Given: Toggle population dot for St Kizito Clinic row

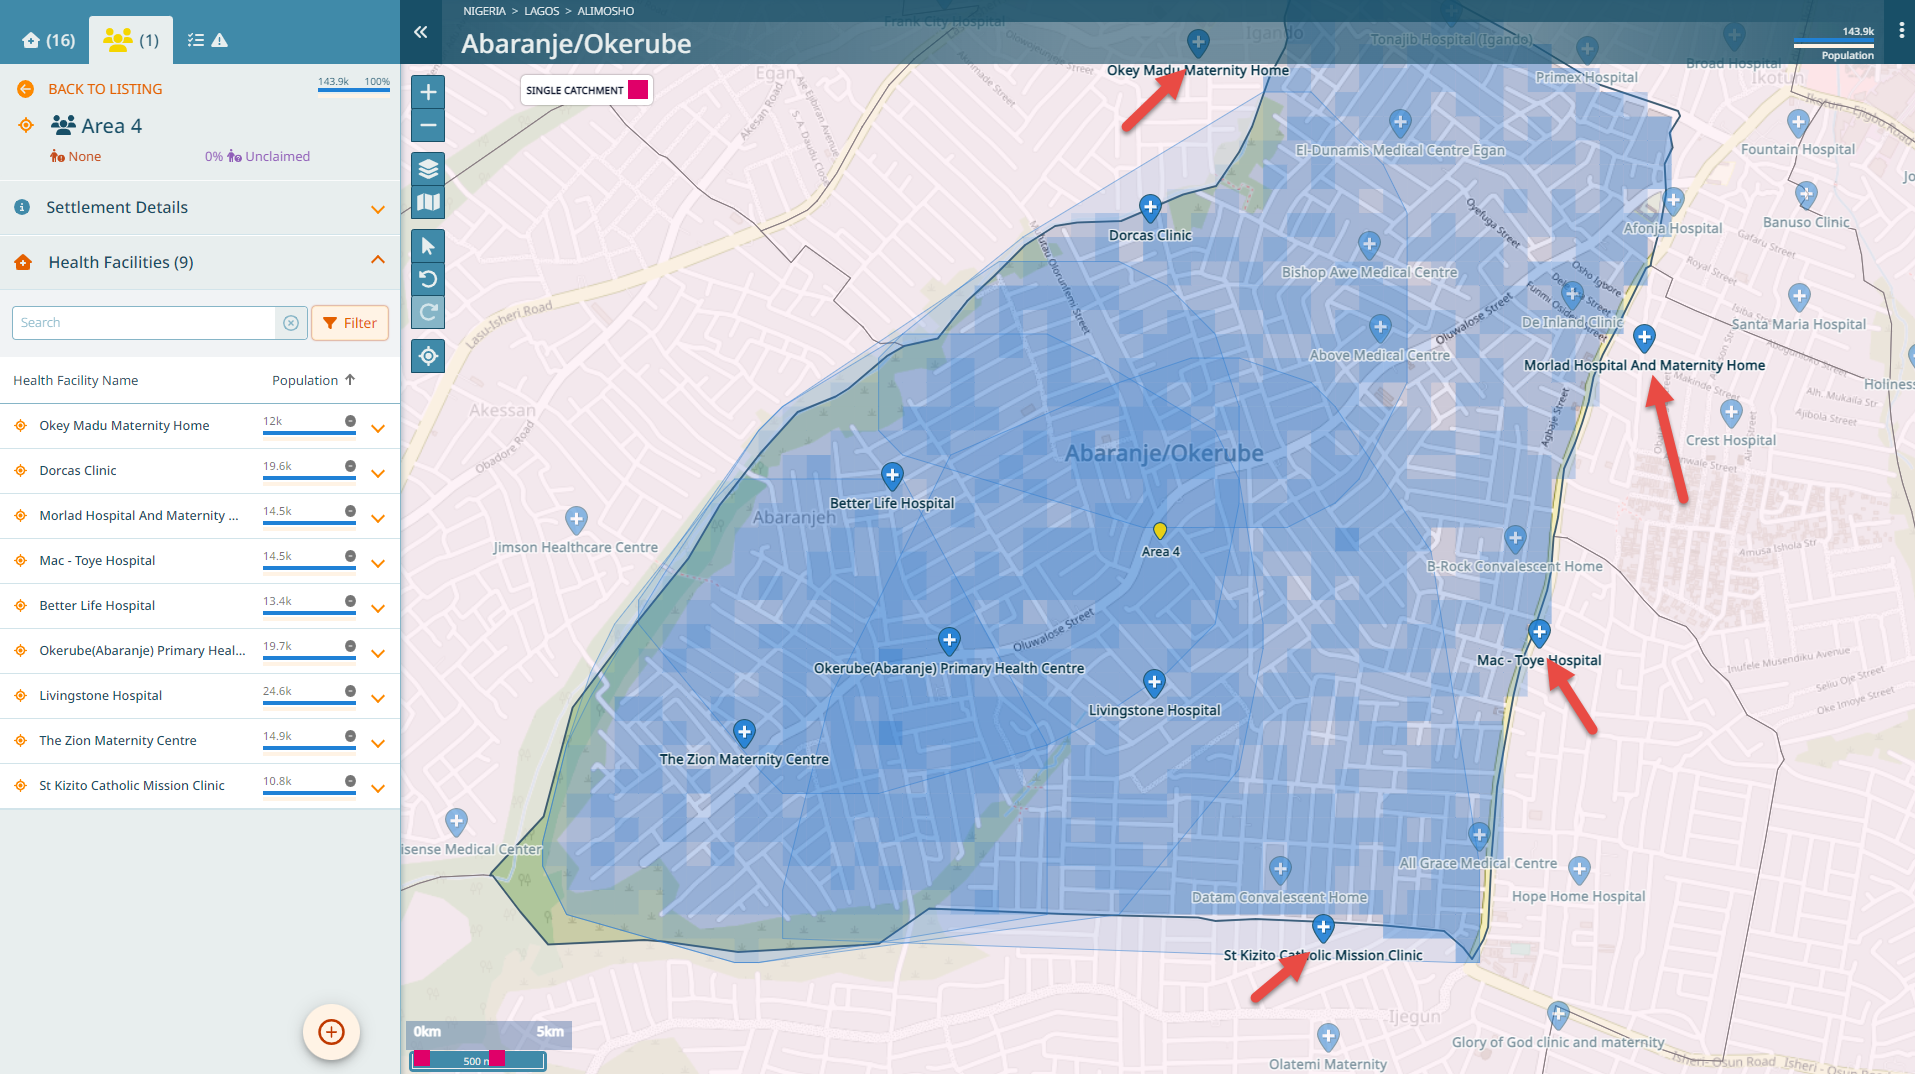Looking at the screenshot, I should 350,781.
